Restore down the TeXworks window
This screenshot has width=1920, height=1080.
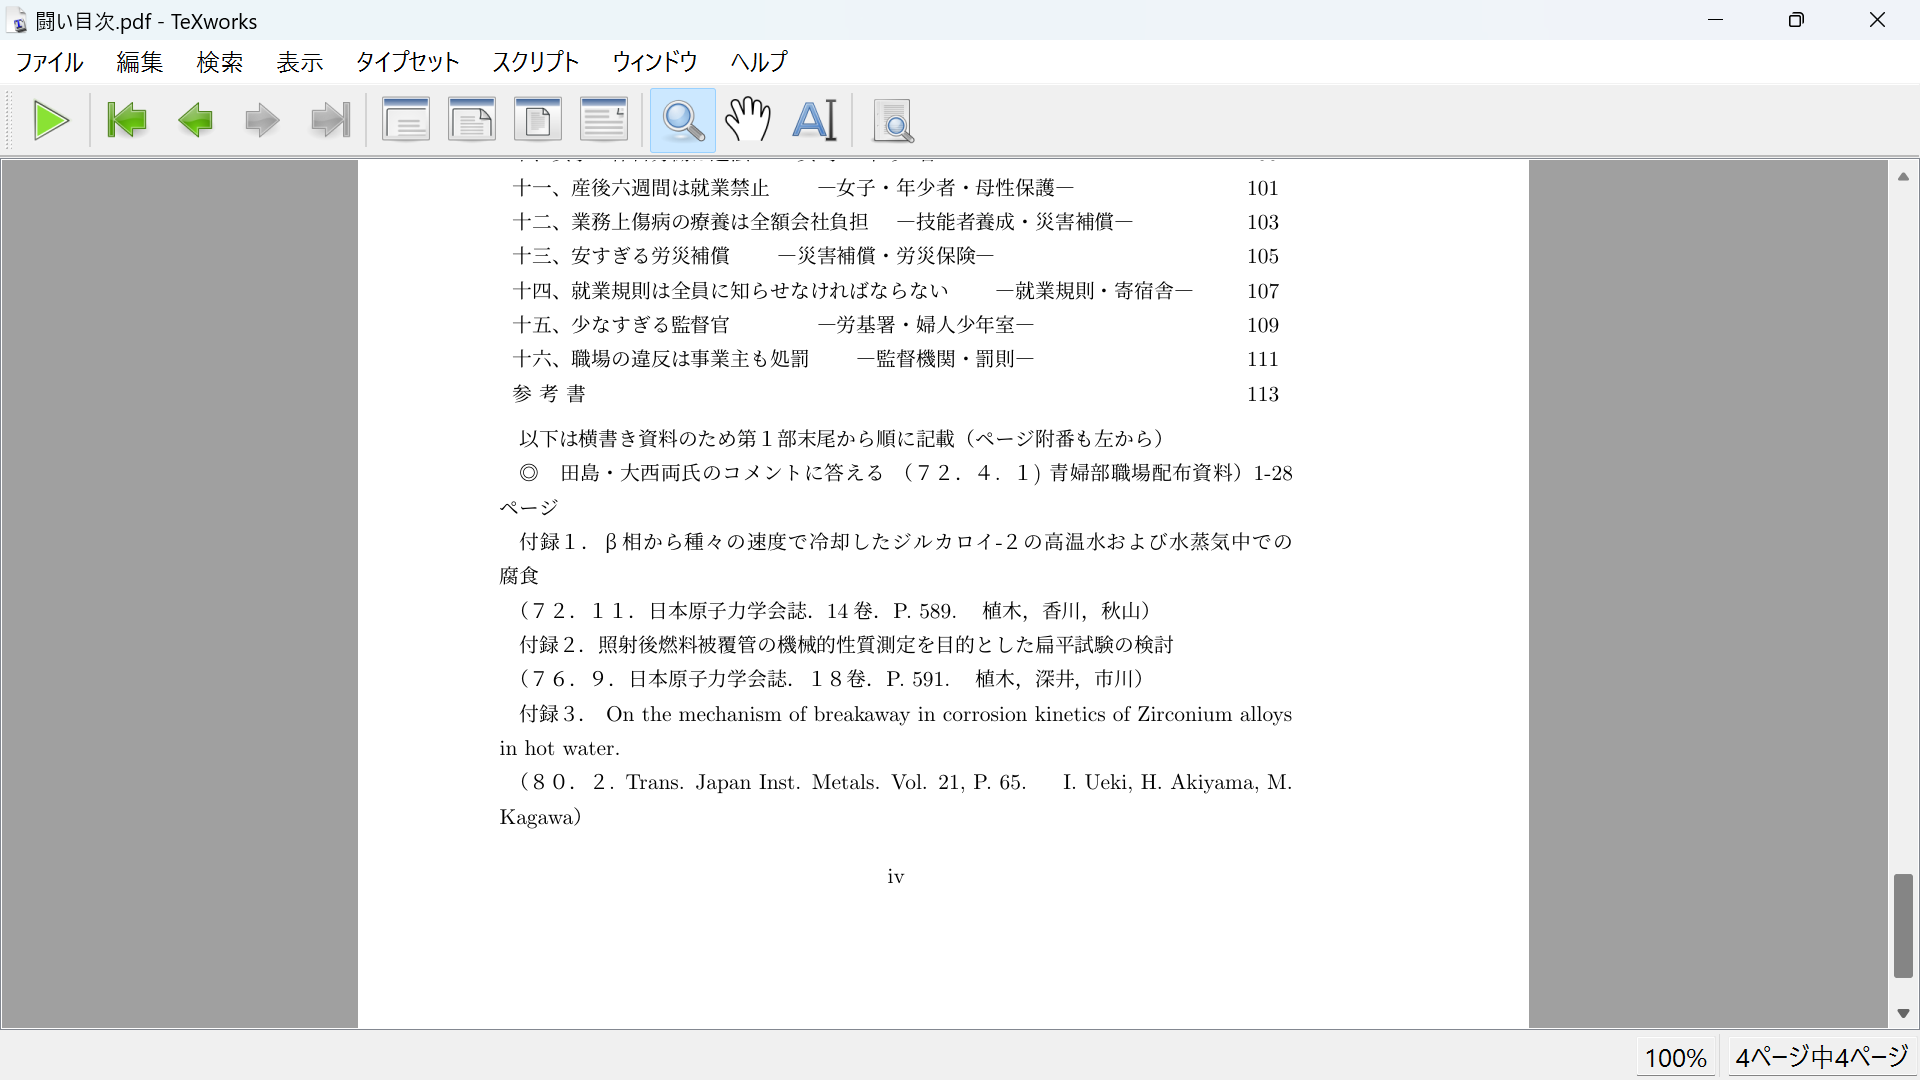click(1796, 20)
